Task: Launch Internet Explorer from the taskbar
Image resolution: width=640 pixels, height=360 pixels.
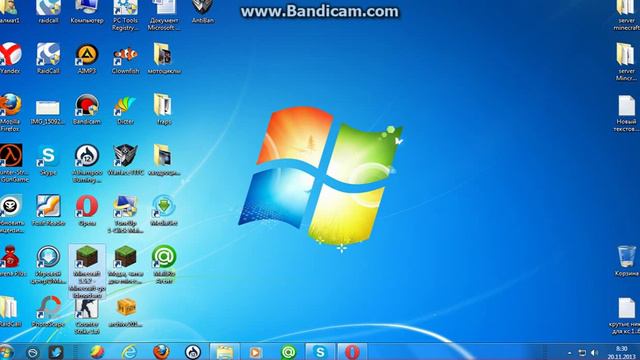Action: pos(129,352)
